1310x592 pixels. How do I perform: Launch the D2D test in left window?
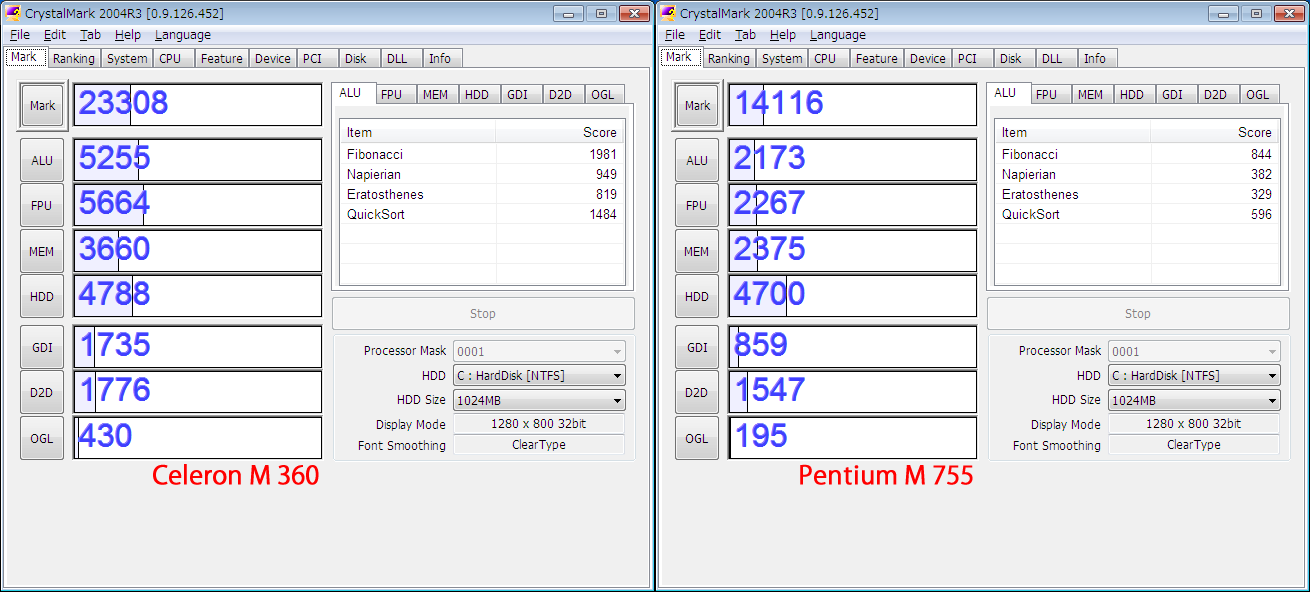[42, 392]
